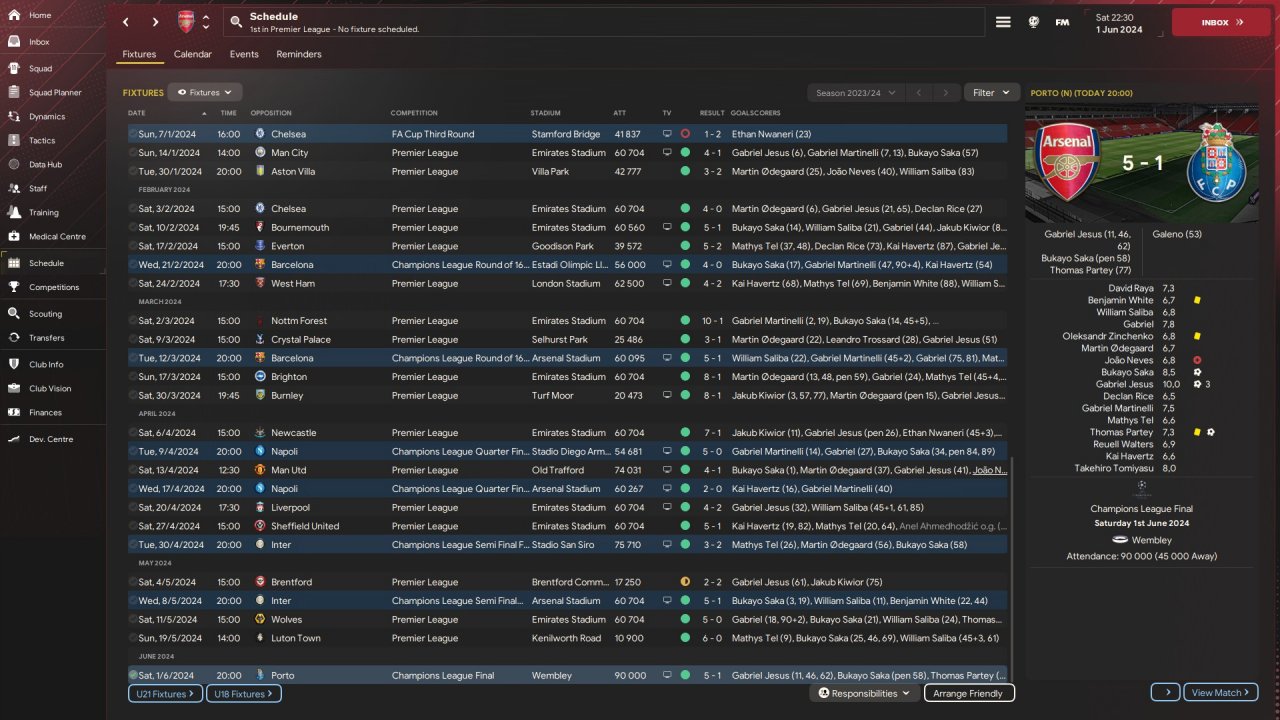1280x720 pixels.
Task: Open the hamburger menu icon
Action: pos(1003,22)
